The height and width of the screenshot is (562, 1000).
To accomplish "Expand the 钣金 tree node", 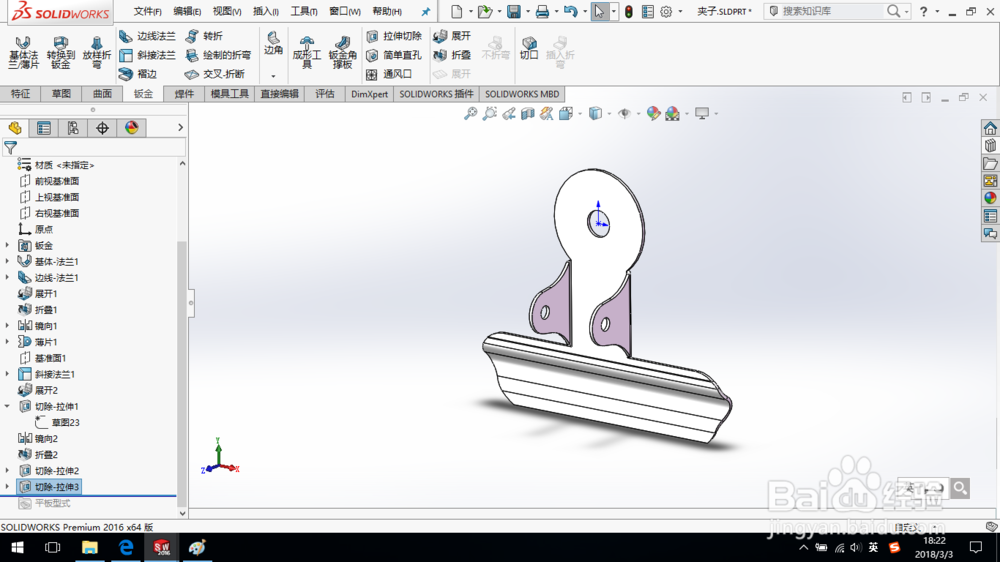I will coord(7,246).
